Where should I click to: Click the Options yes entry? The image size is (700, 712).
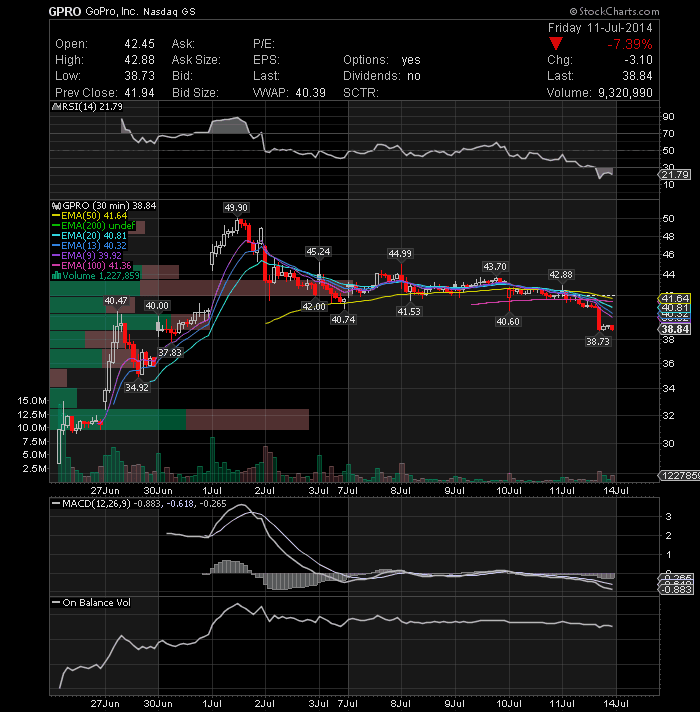tap(382, 60)
